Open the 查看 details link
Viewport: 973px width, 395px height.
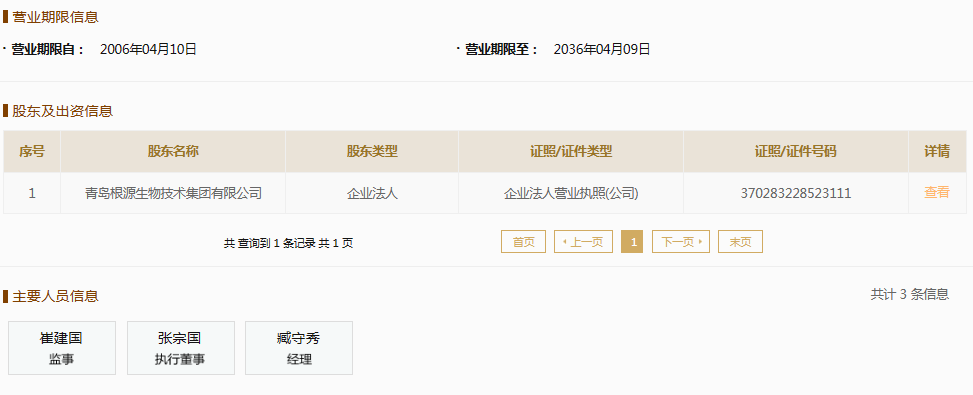[936, 193]
